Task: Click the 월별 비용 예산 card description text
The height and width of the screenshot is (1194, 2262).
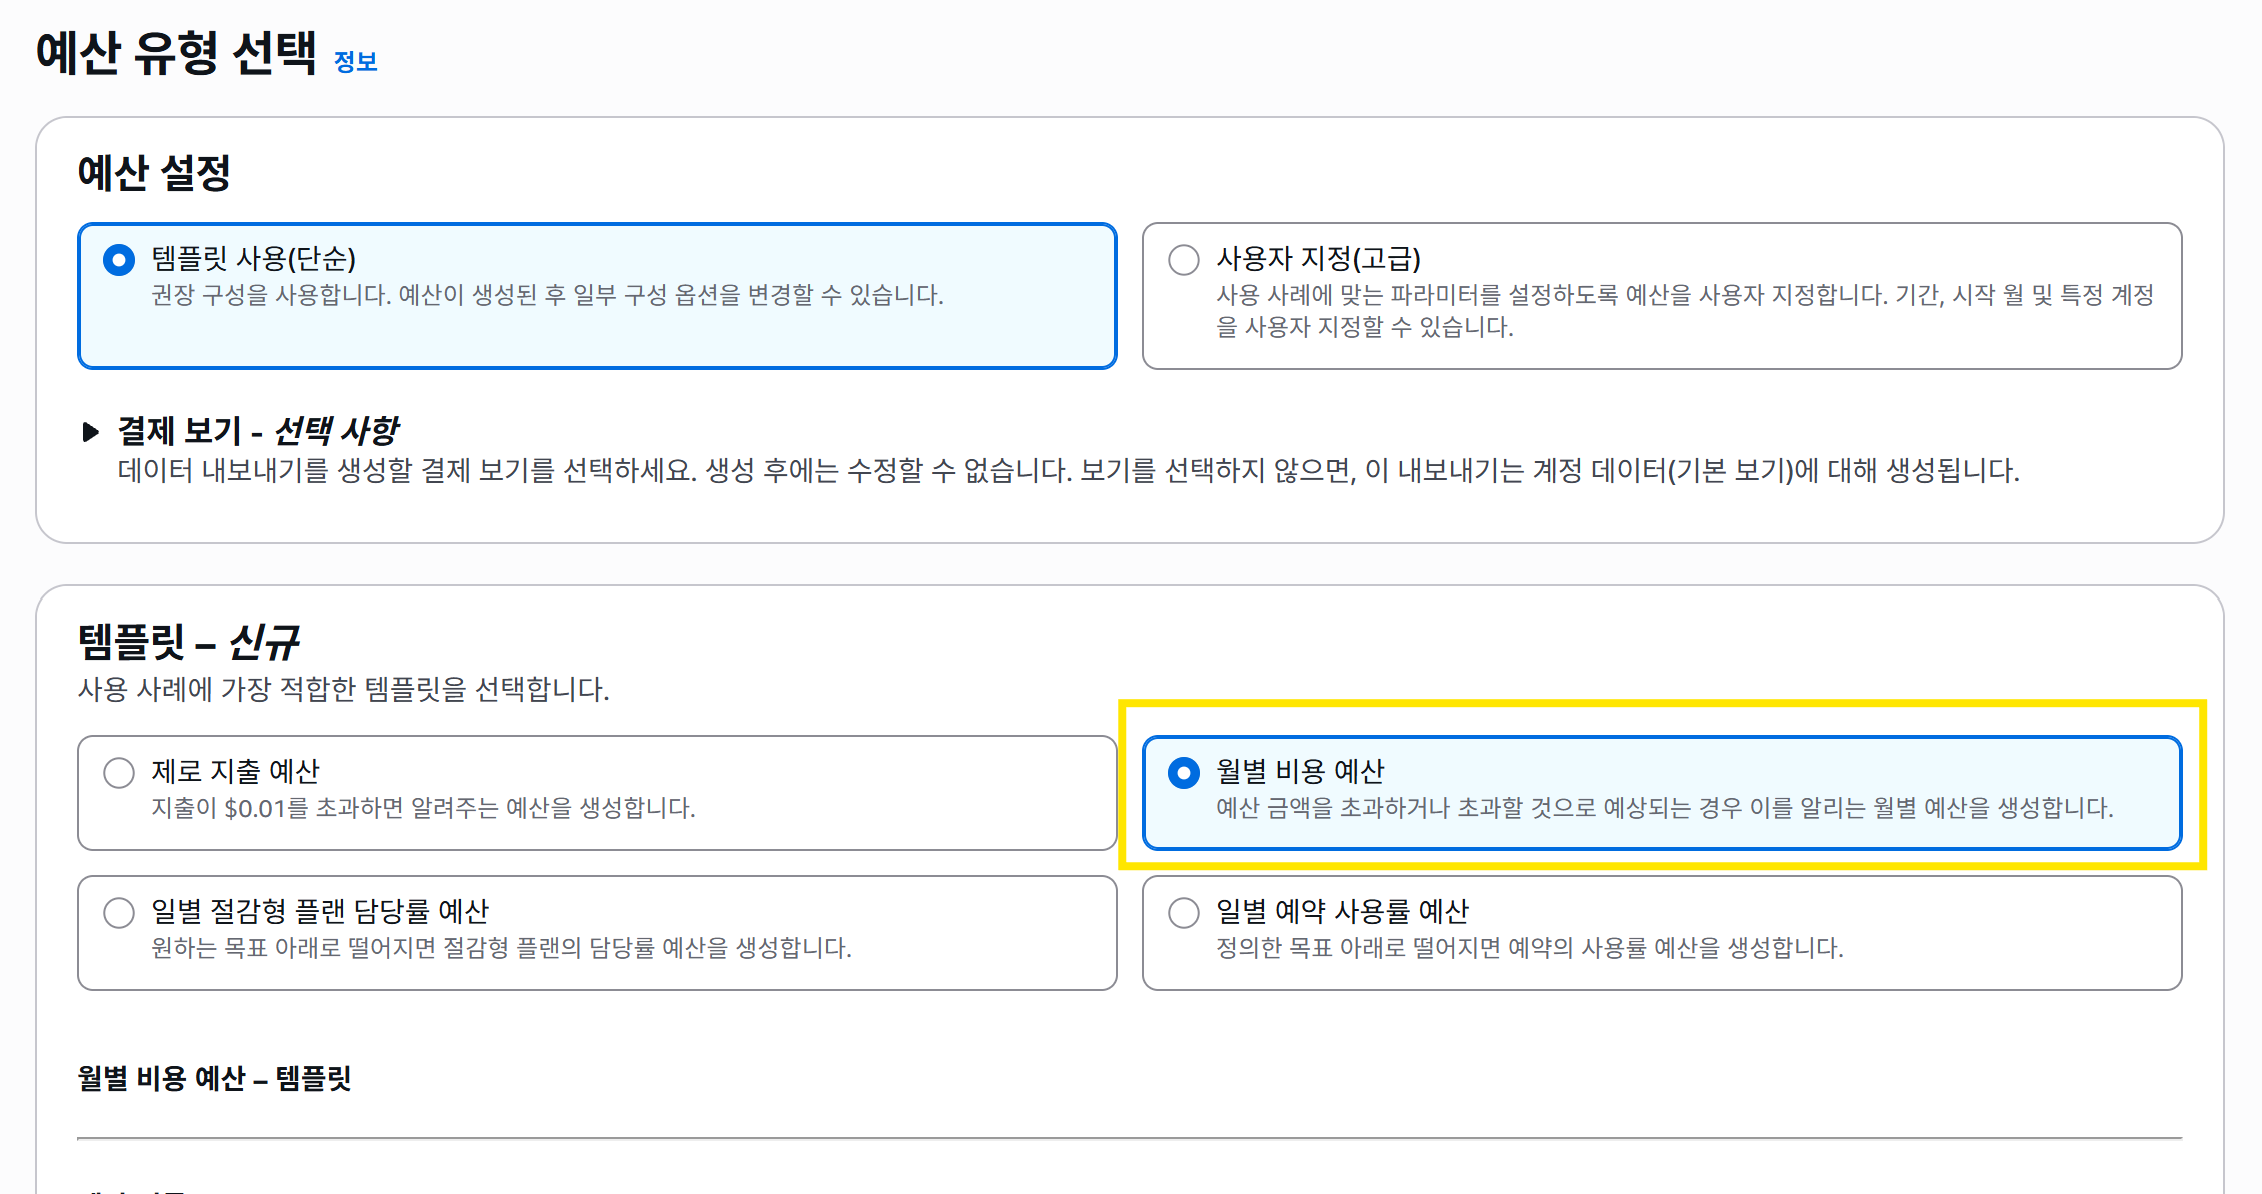Action: (1663, 808)
